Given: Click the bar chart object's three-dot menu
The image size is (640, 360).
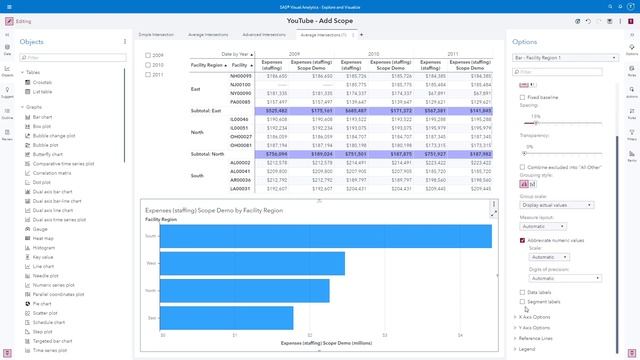Looking at the screenshot, I should tap(493, 204).
